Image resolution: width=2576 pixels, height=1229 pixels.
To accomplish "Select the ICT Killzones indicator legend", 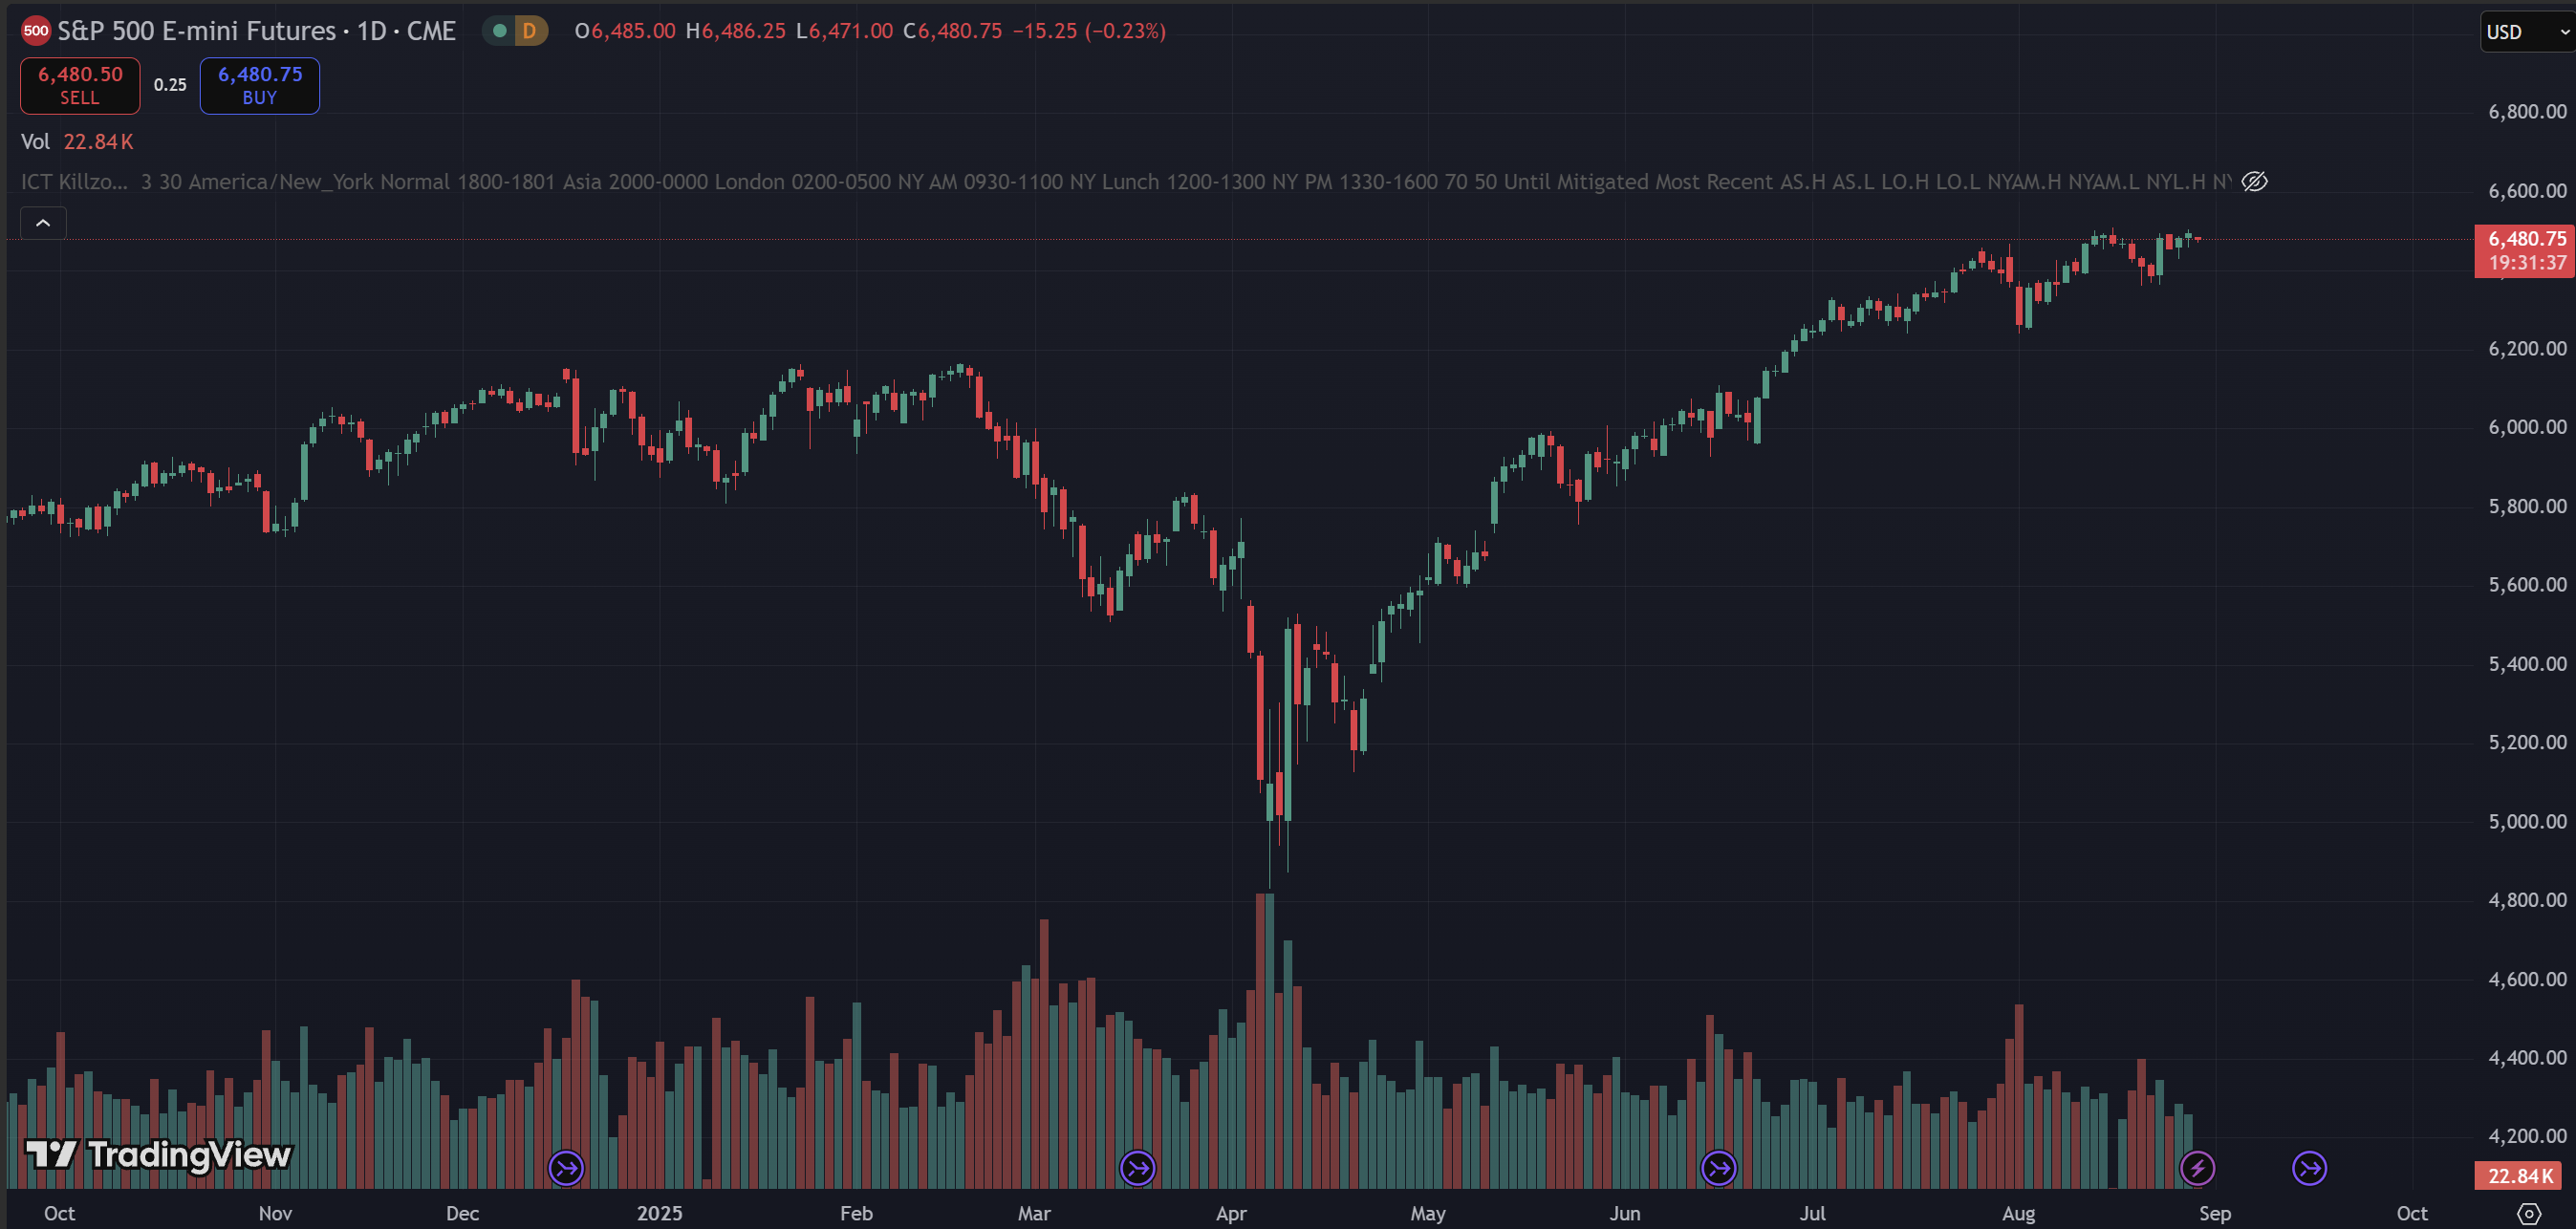I will pos(74,182).
